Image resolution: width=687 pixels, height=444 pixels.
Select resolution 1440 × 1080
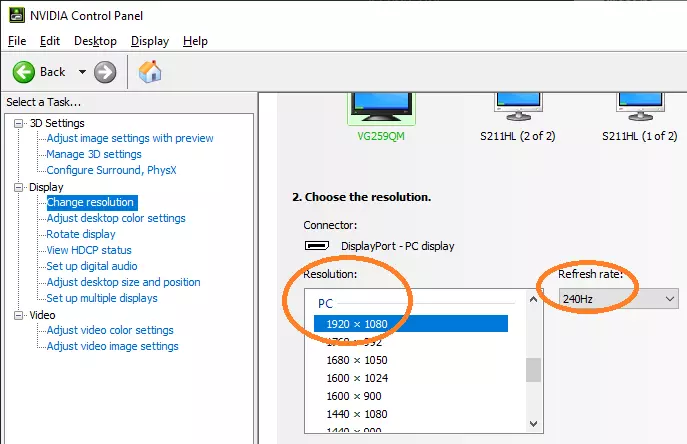pos(357,414)
